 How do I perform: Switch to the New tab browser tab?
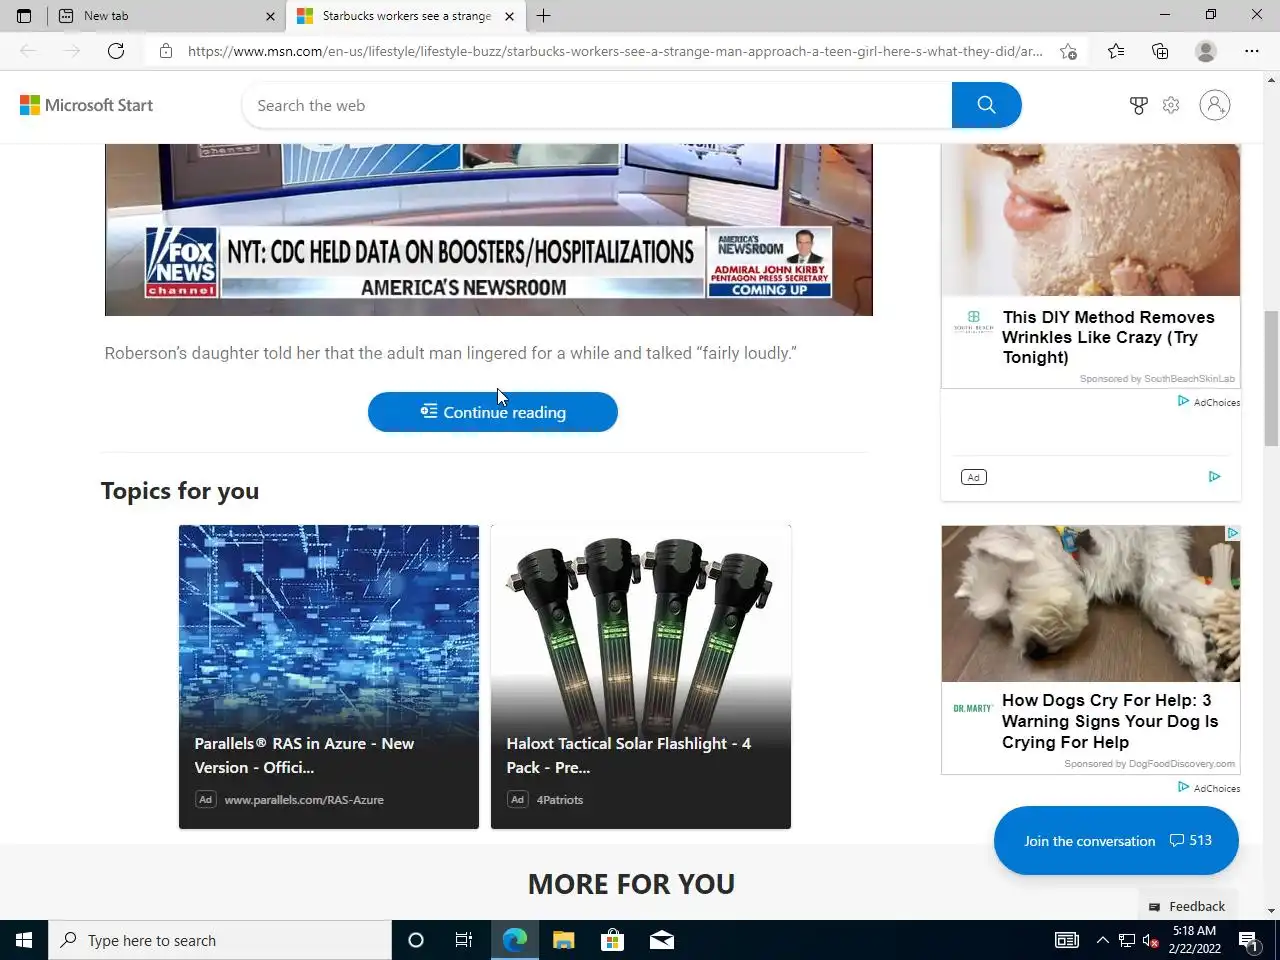click(166, 16)
